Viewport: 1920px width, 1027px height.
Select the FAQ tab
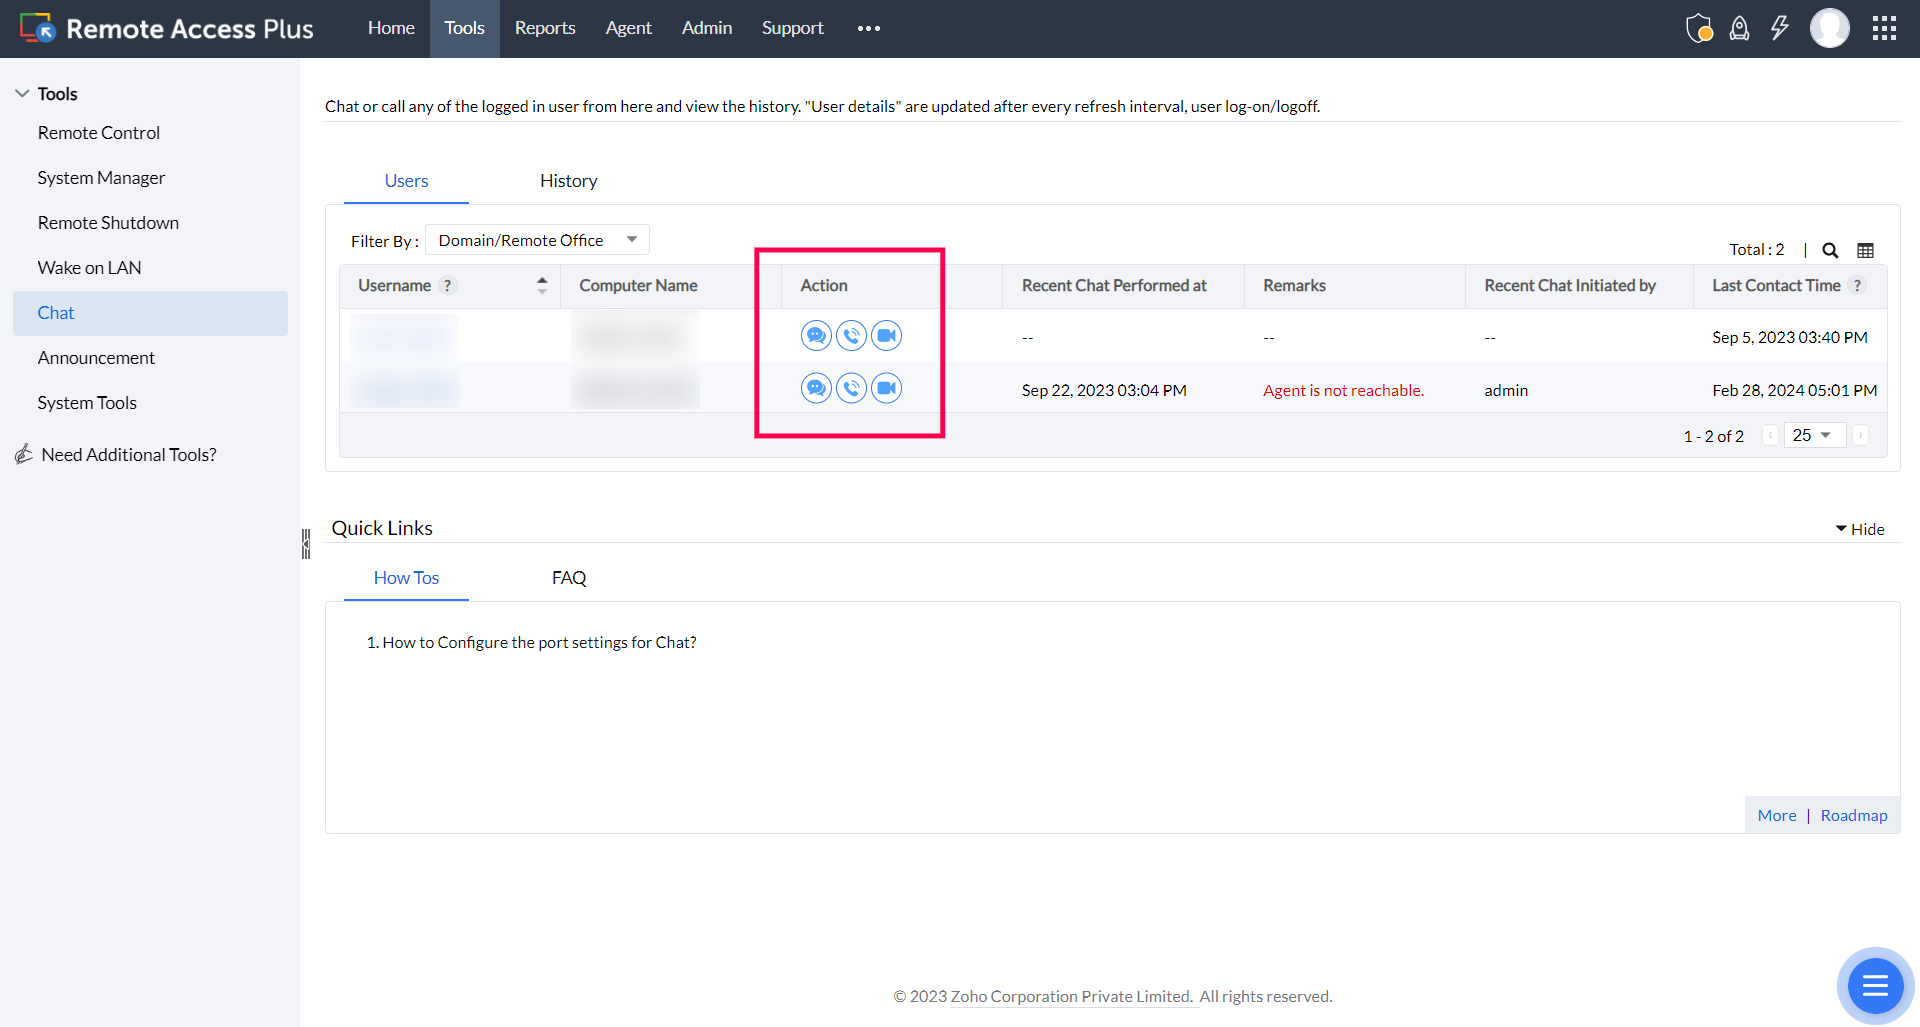point(569,578)
